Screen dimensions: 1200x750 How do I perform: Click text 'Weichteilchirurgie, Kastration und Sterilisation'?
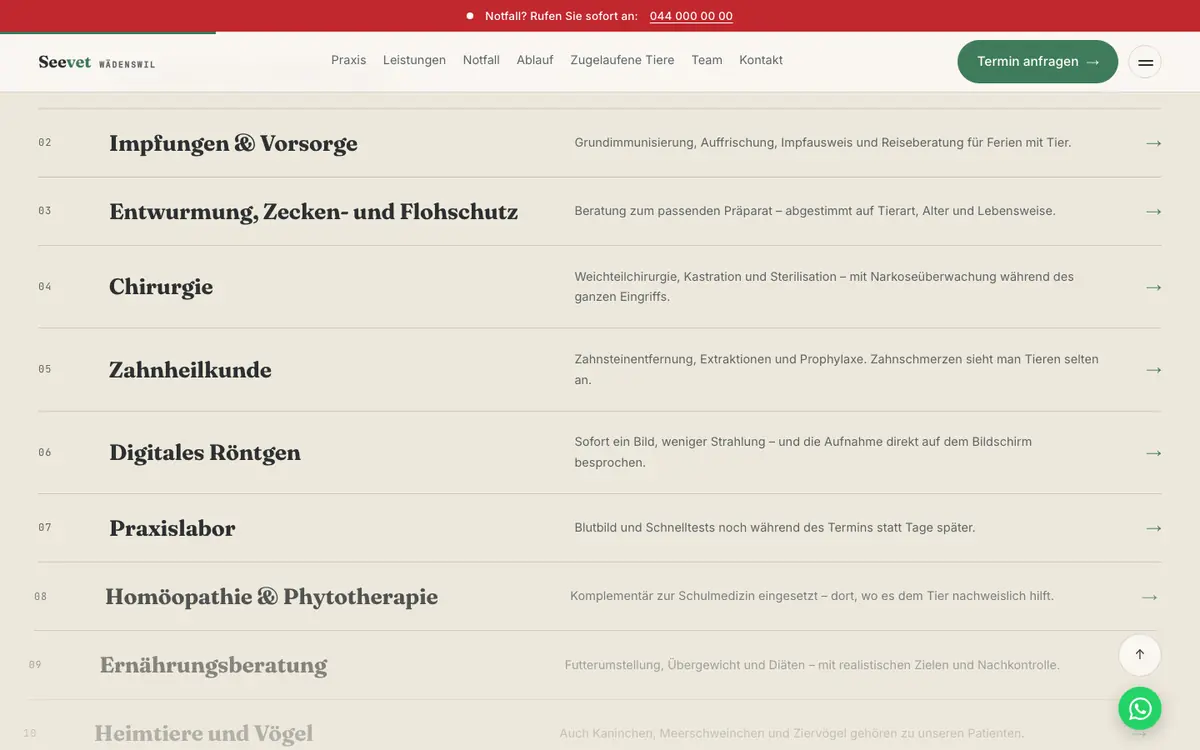point(706,277)
